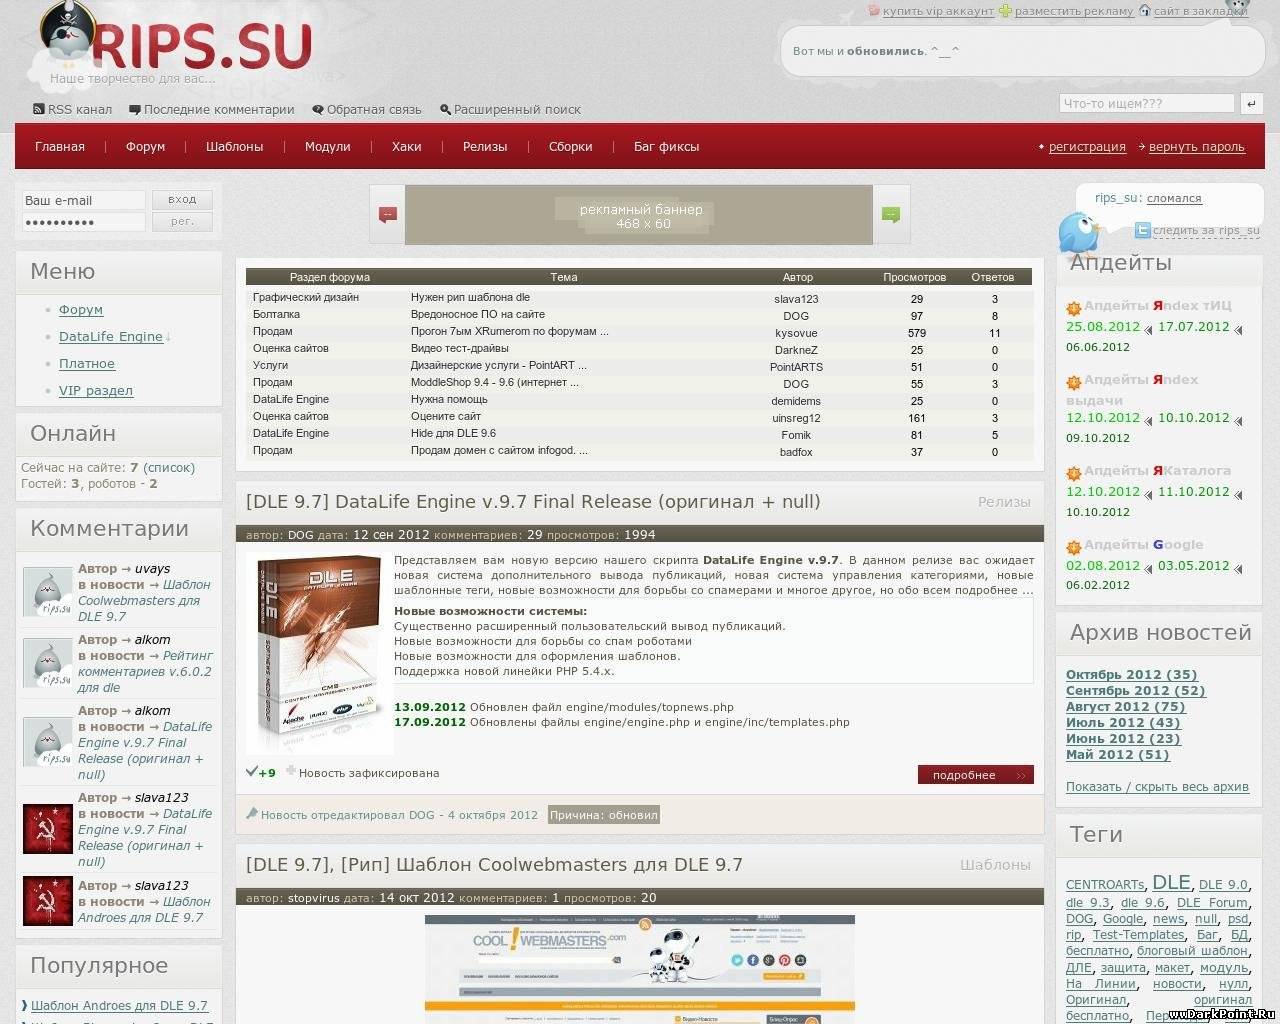Open Google update date 02.08.2012

[1103, 565]
